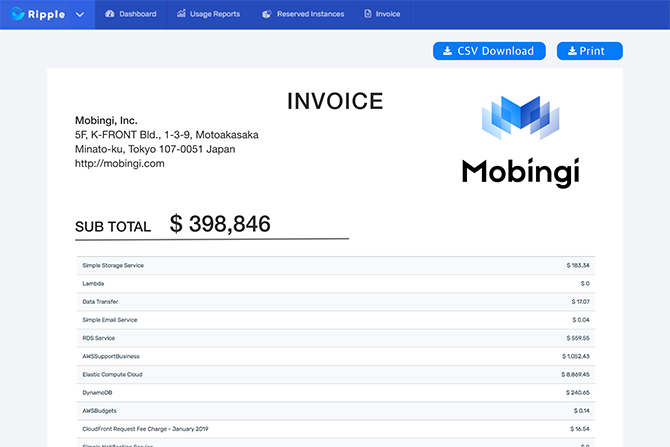Click the Invoice document icon
The width and height of the screenshot is (670, 447).
(x=367, y=14)
